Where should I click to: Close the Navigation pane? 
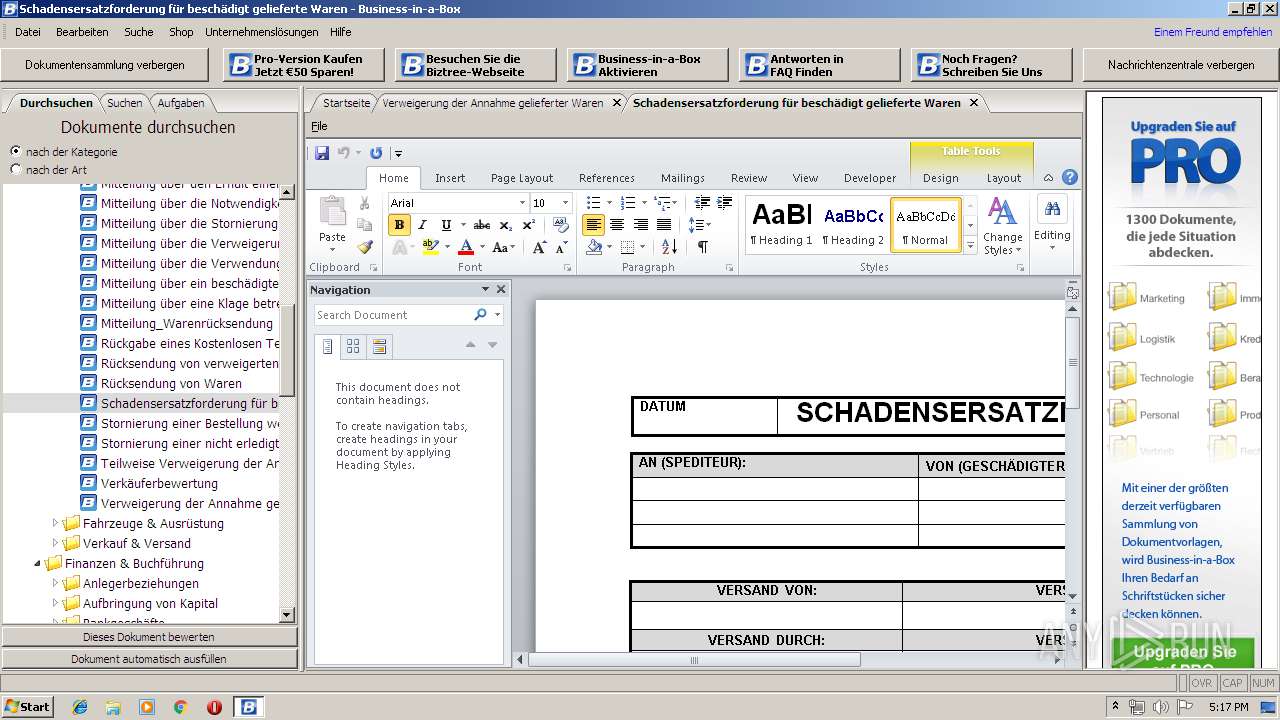[x=501, y=289]
